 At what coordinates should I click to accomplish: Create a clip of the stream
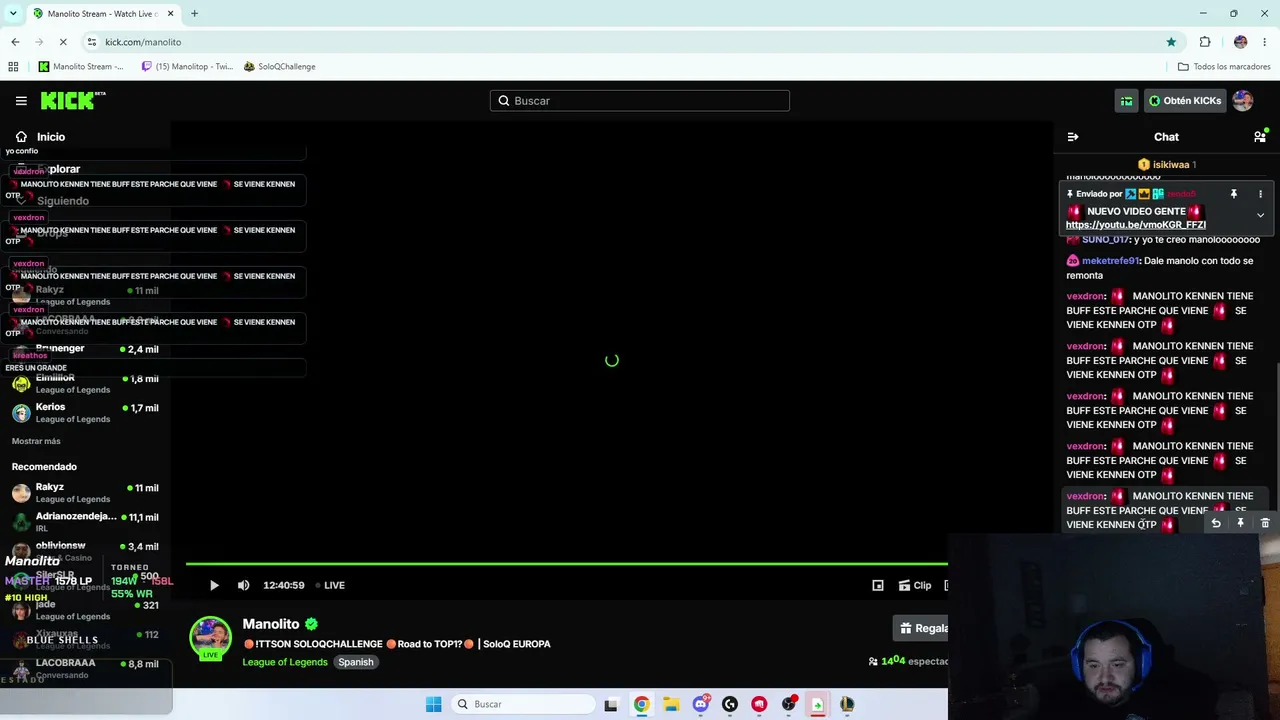pos(915,586)
